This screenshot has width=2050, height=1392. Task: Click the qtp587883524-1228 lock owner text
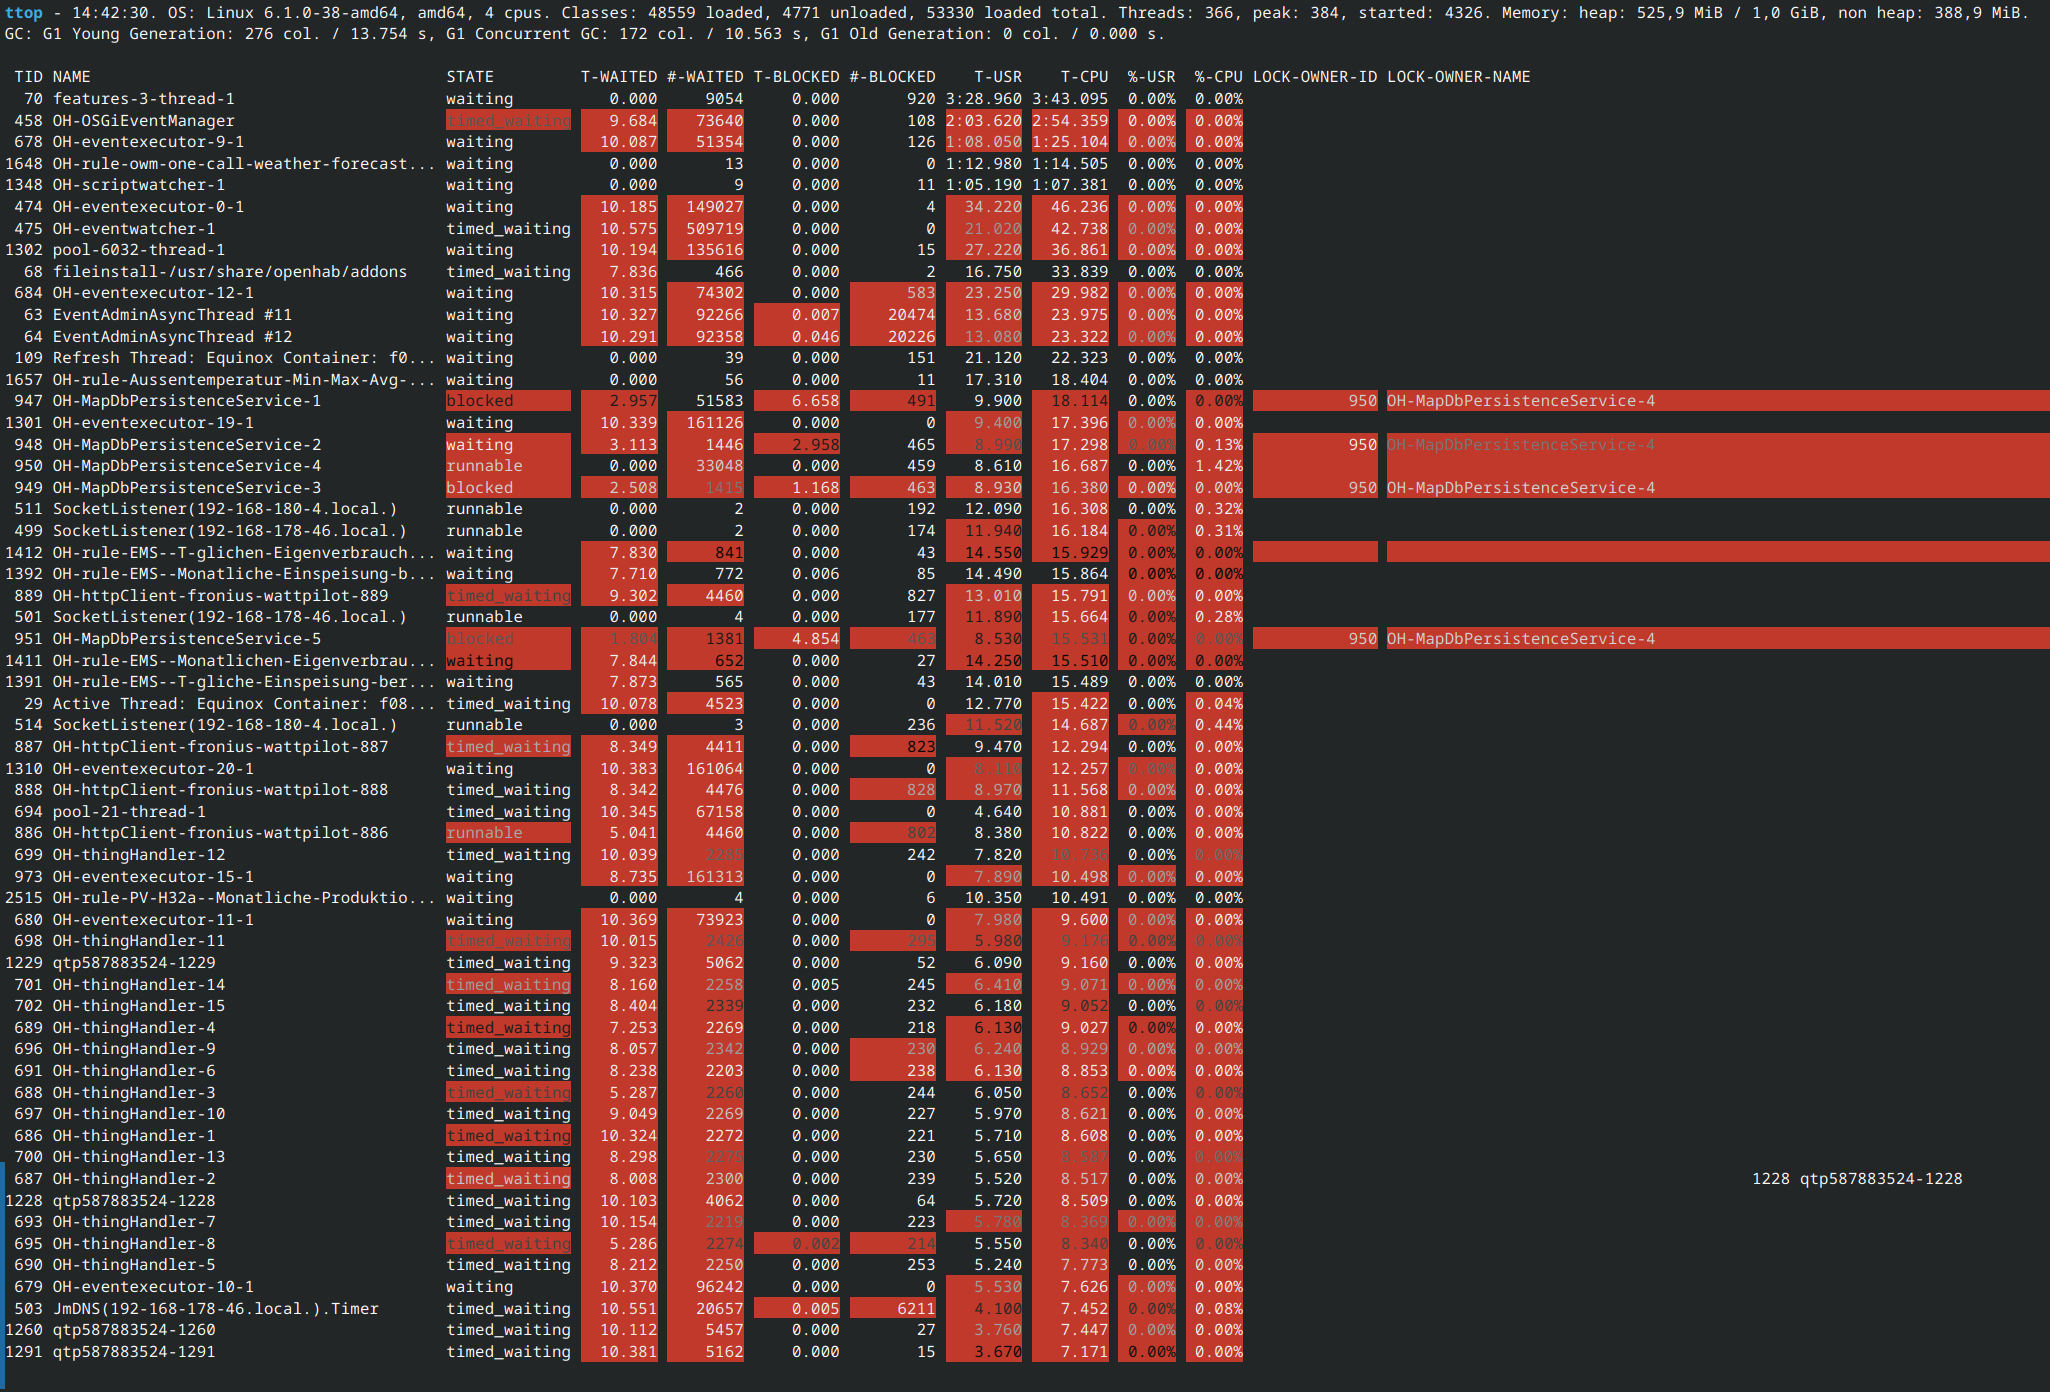tap(1880, 1179)
